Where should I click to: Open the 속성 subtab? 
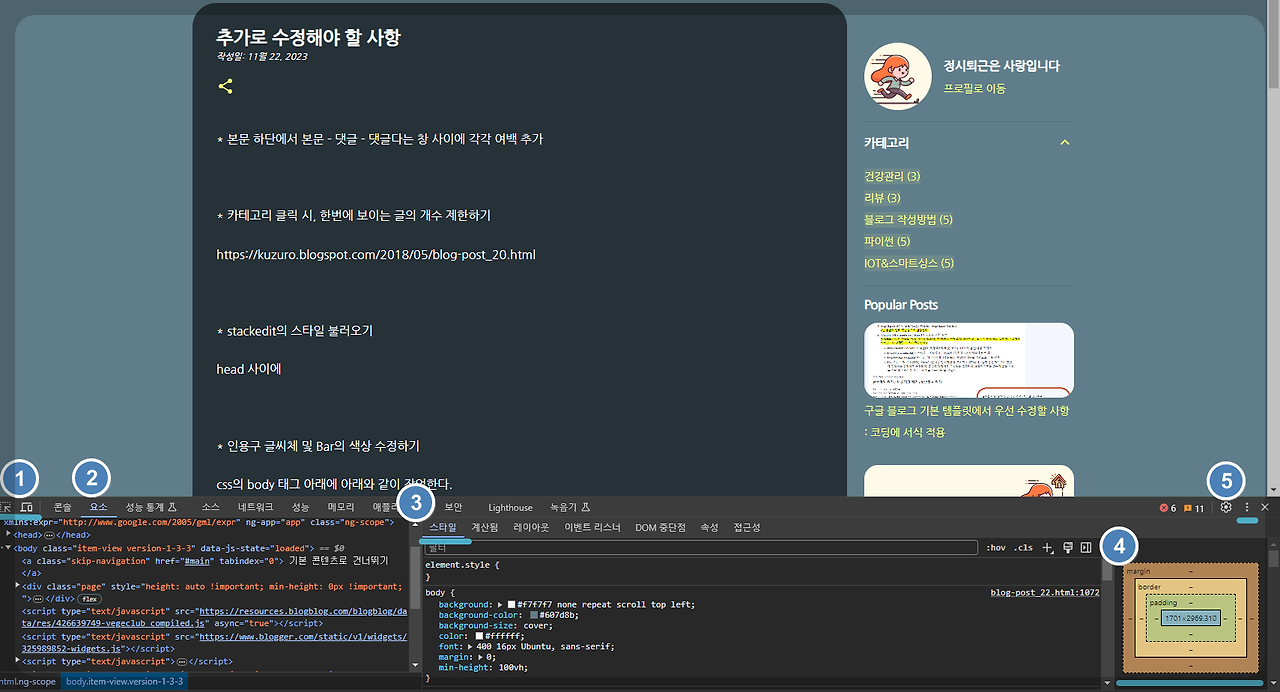tap(709, 527)
